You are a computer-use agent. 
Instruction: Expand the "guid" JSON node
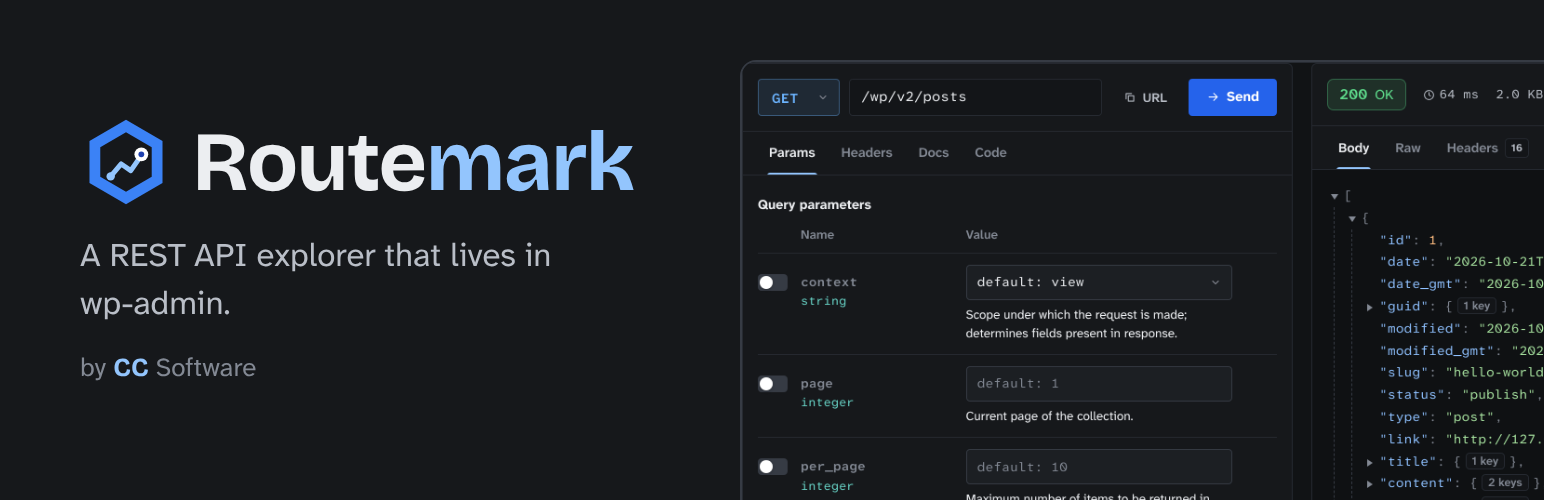[1370, 307]
